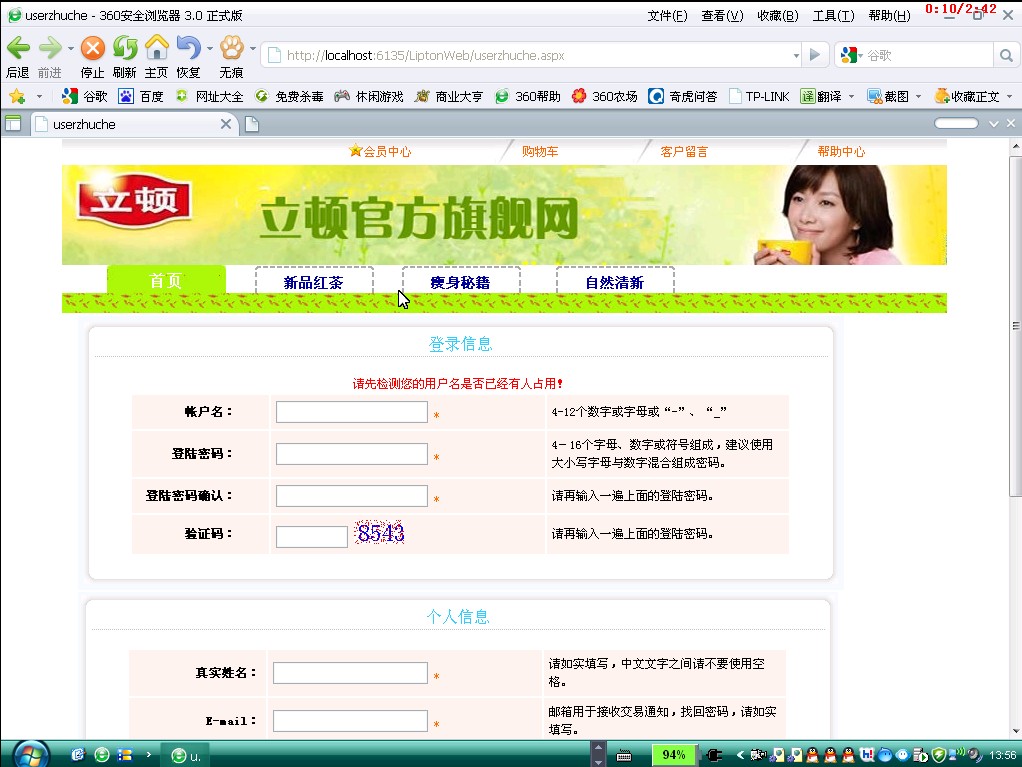The width and height of the screenshot is (1022, 767).
Task: Open the 免费杀毒 bookmark
Action: click(289, 97)
